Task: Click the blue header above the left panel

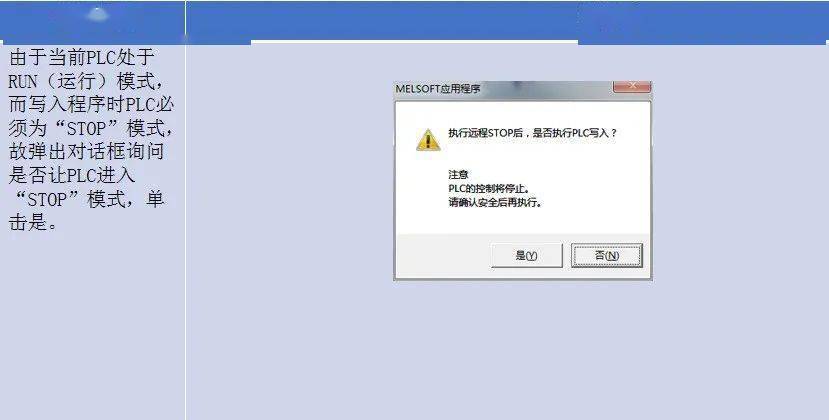Action: pyautogui.click(x=93, y=21)
